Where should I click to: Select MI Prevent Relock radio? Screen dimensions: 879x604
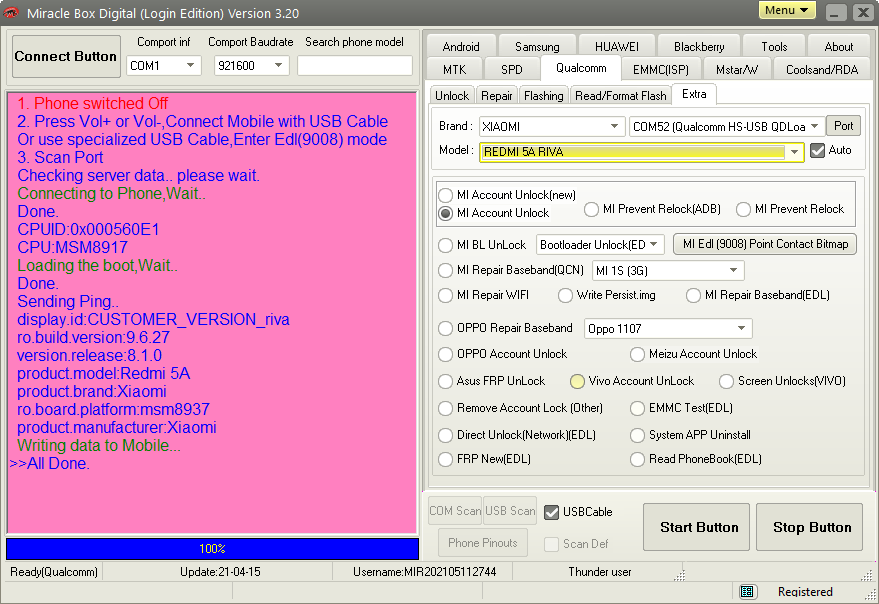point(743,209)
